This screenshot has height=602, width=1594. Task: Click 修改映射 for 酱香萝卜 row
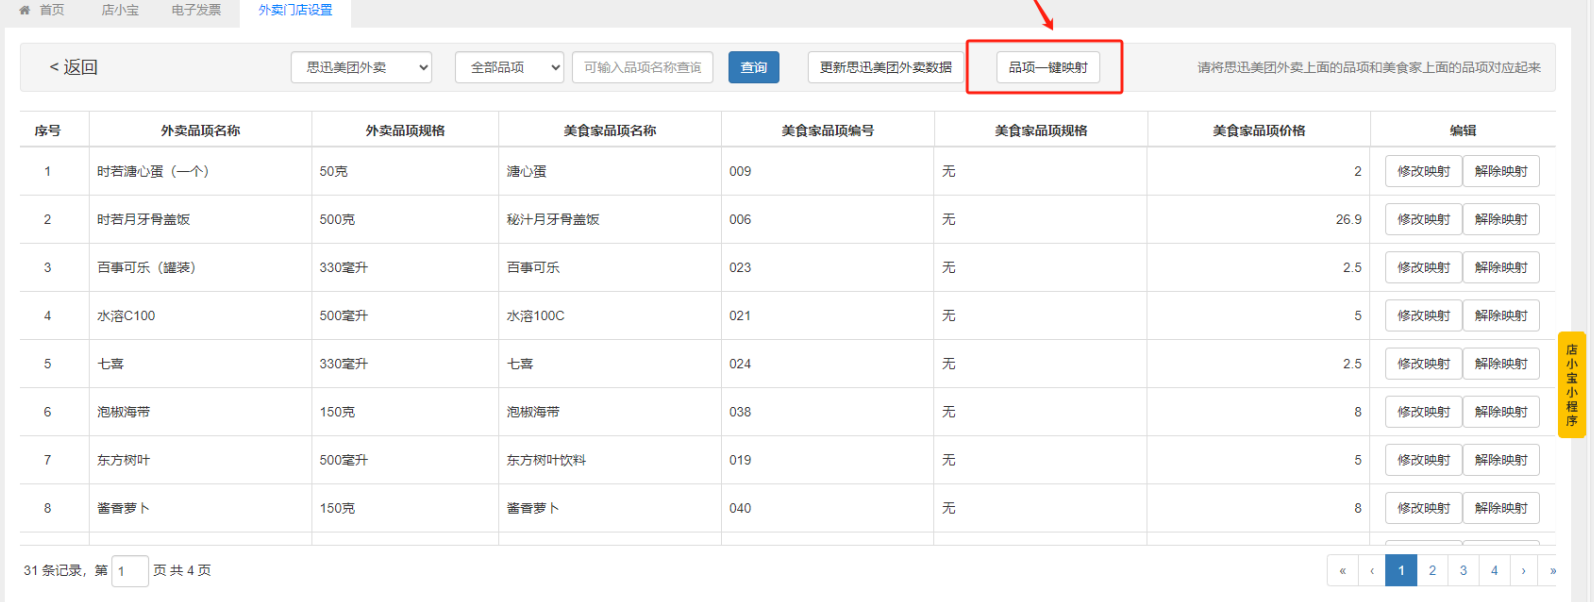coord(1423,508)
